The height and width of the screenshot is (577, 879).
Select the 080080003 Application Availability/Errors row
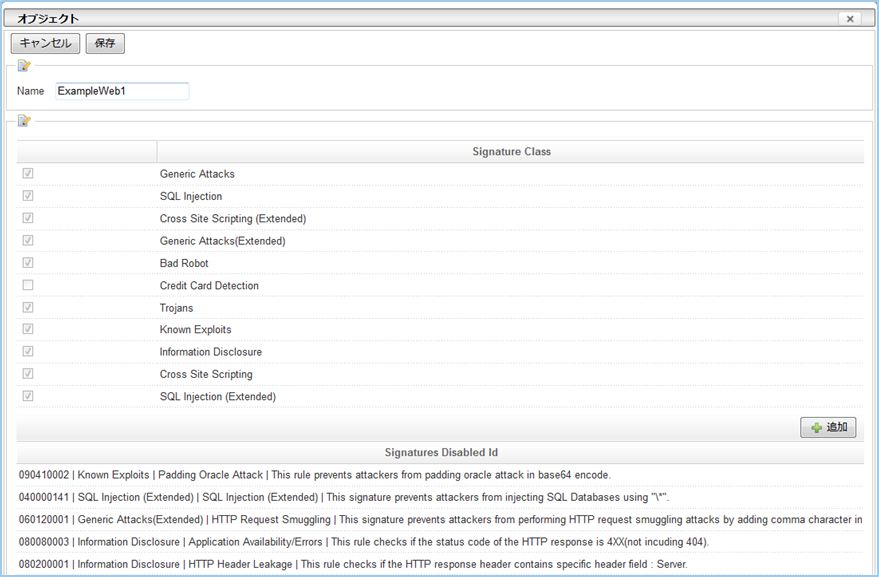pos(440,542)
